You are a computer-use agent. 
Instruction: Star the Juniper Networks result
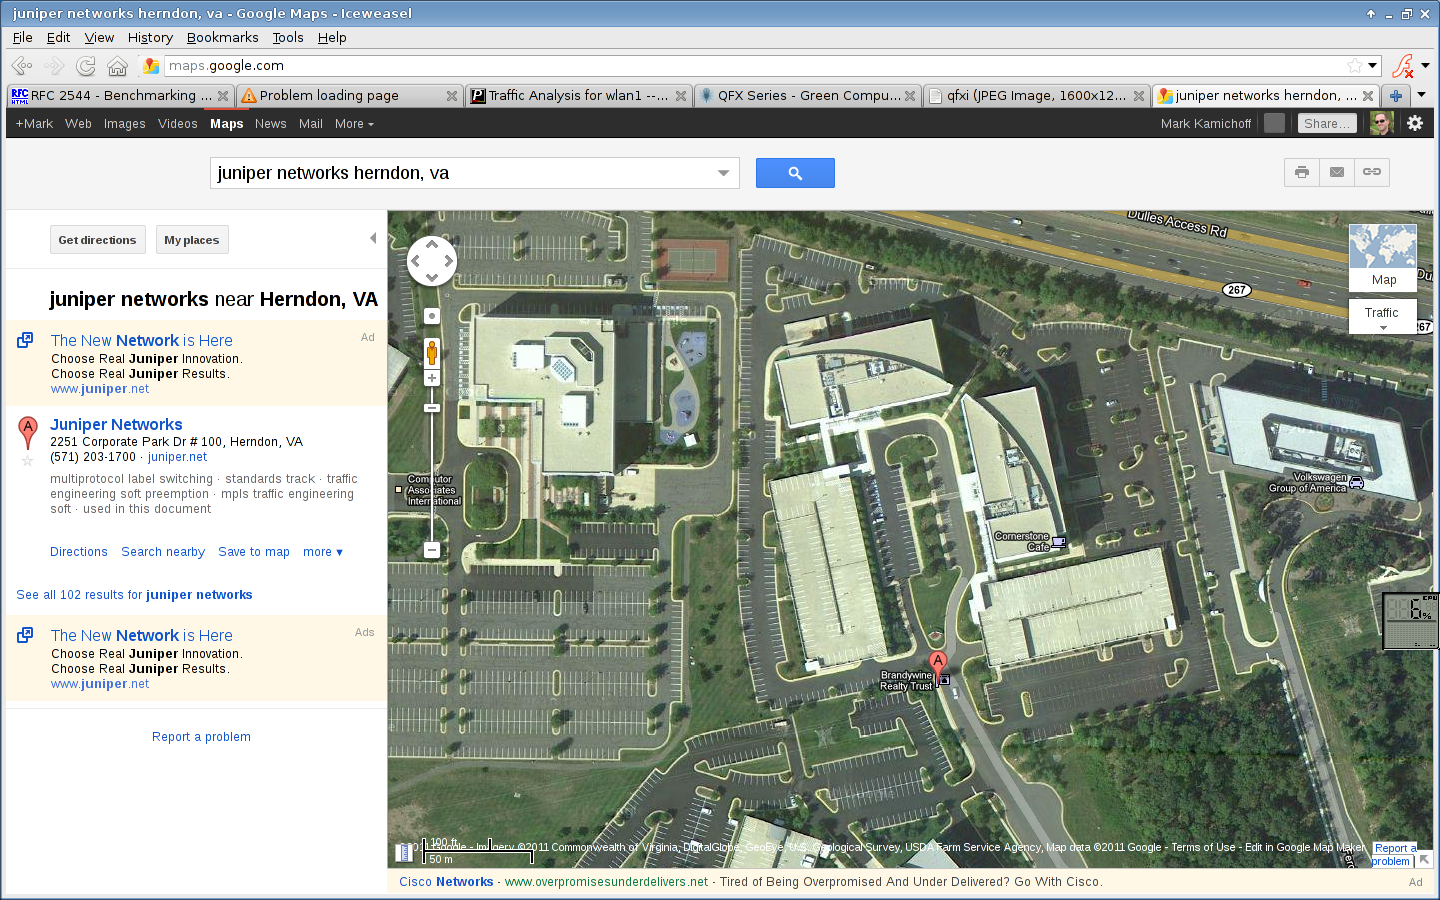28,461
